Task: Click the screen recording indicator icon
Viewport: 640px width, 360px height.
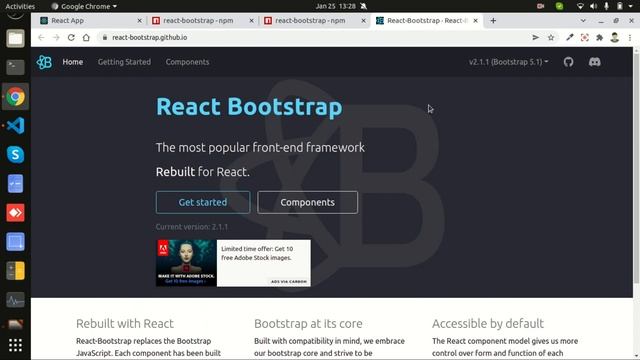Action: coord(541,6)
